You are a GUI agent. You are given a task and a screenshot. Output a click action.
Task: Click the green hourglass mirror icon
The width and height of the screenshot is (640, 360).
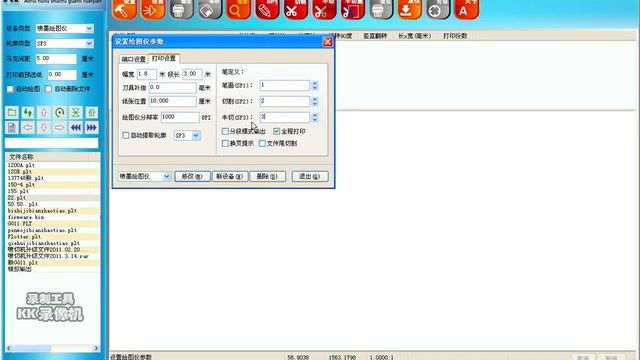coord(76,112)
